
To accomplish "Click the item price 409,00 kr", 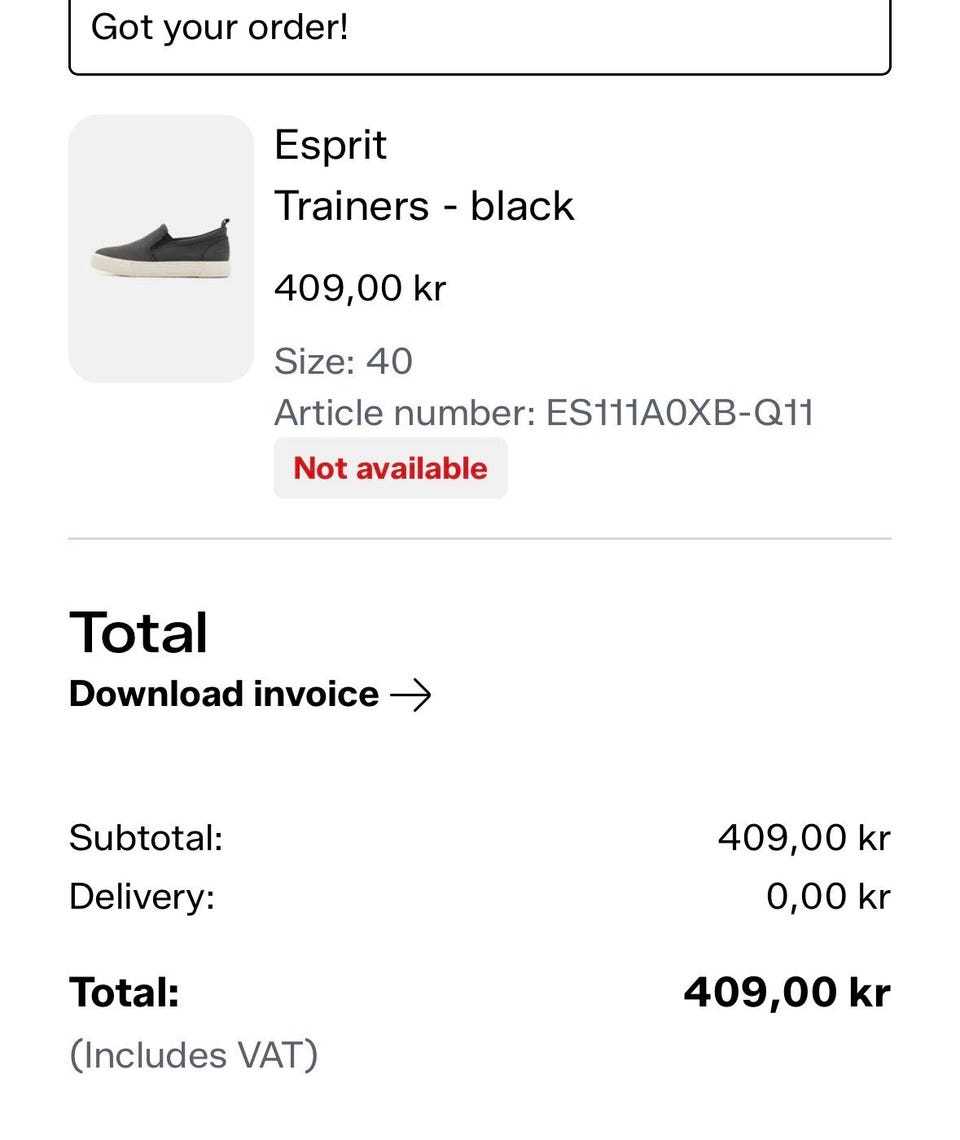I will (x=360, y=288).
